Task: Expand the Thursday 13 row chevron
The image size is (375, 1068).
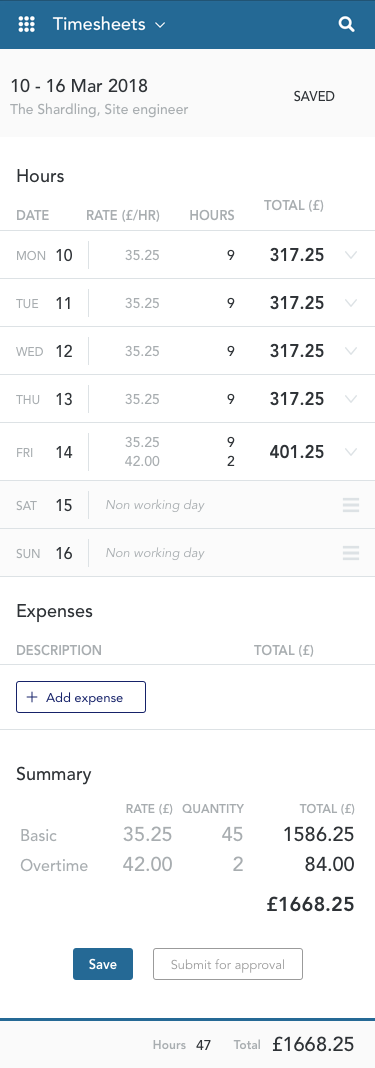Action: coord(351,398)
